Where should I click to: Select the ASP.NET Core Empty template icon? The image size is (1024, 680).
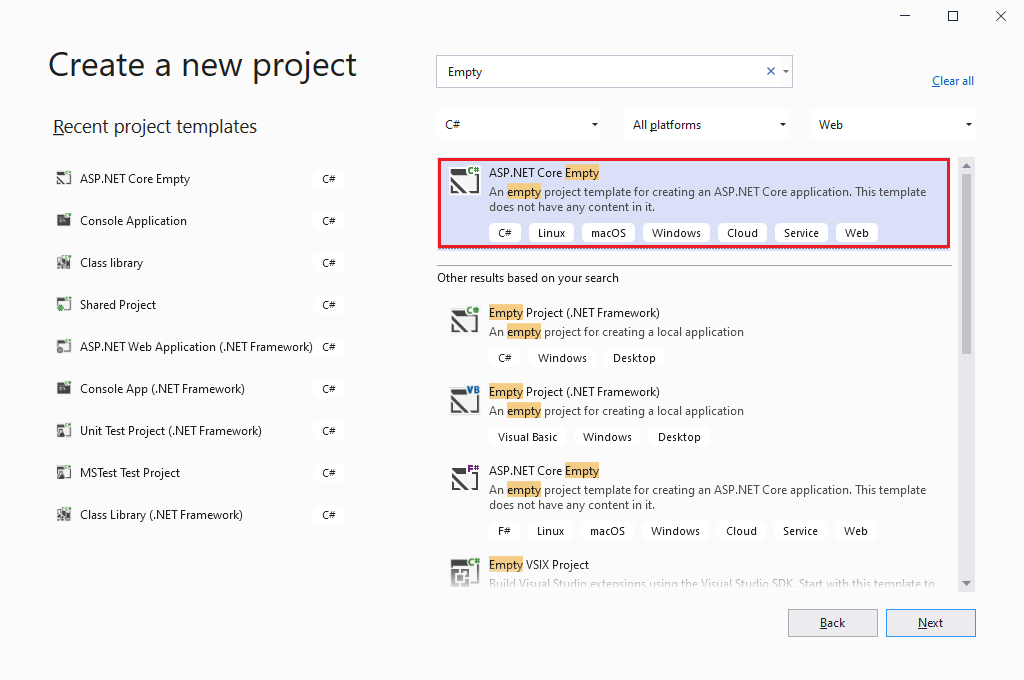pyautogui.click(x=464, y=180)
